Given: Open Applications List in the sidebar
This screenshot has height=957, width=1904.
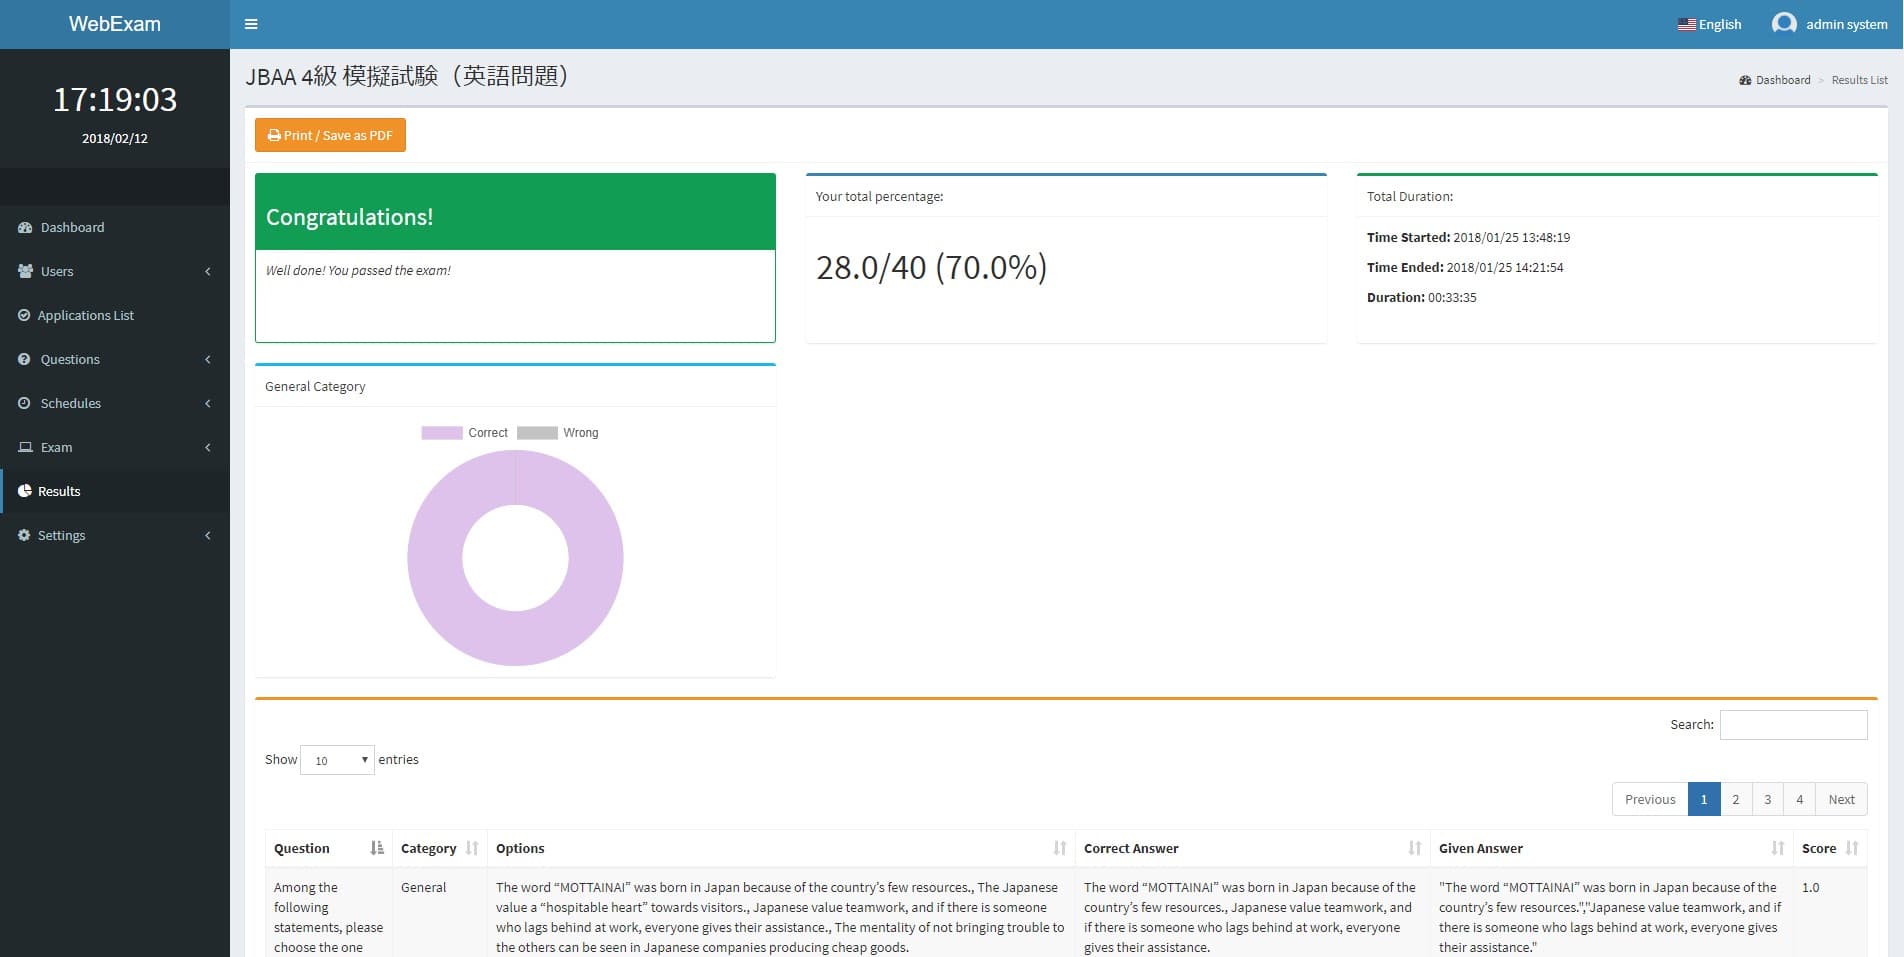Looking at the screenshot, I should pyautogui.click(x=115, y=315).
